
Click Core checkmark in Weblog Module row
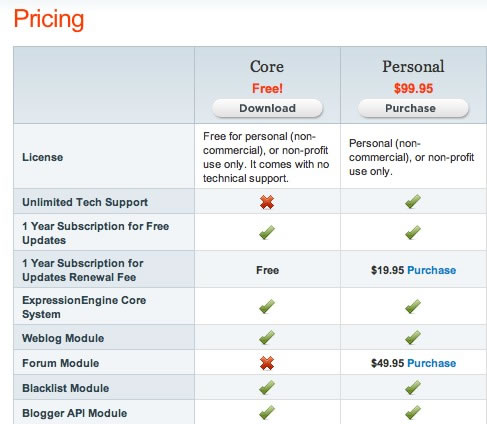(267, 337)
